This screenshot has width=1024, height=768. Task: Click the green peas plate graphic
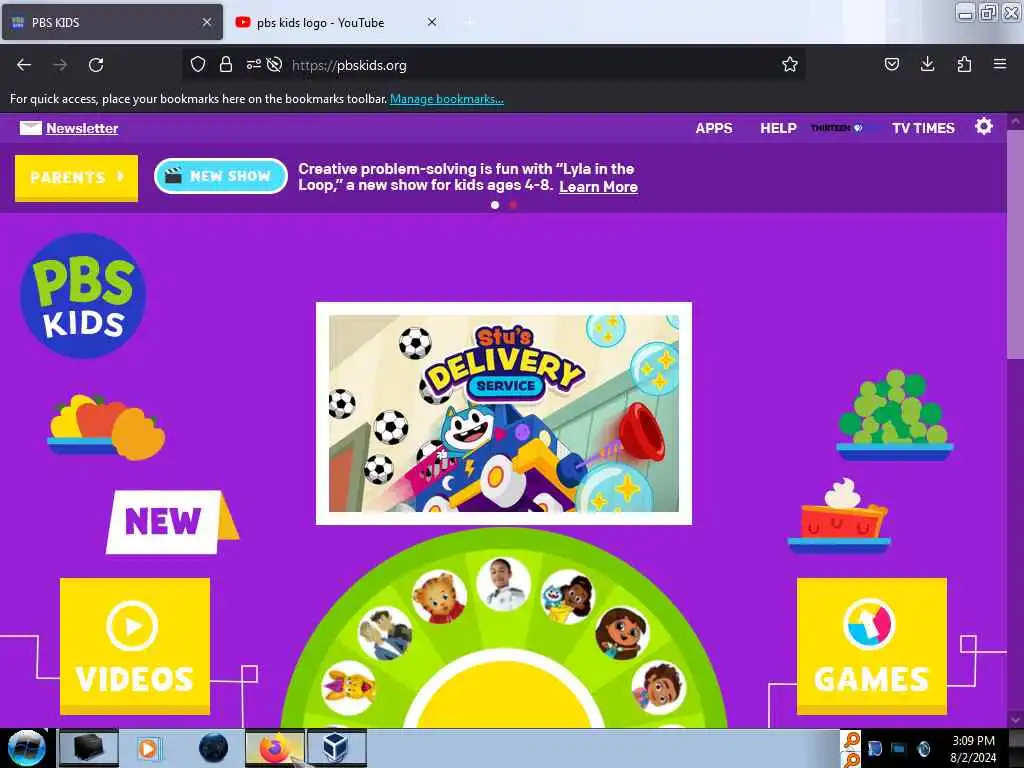(x=895, y=415)
